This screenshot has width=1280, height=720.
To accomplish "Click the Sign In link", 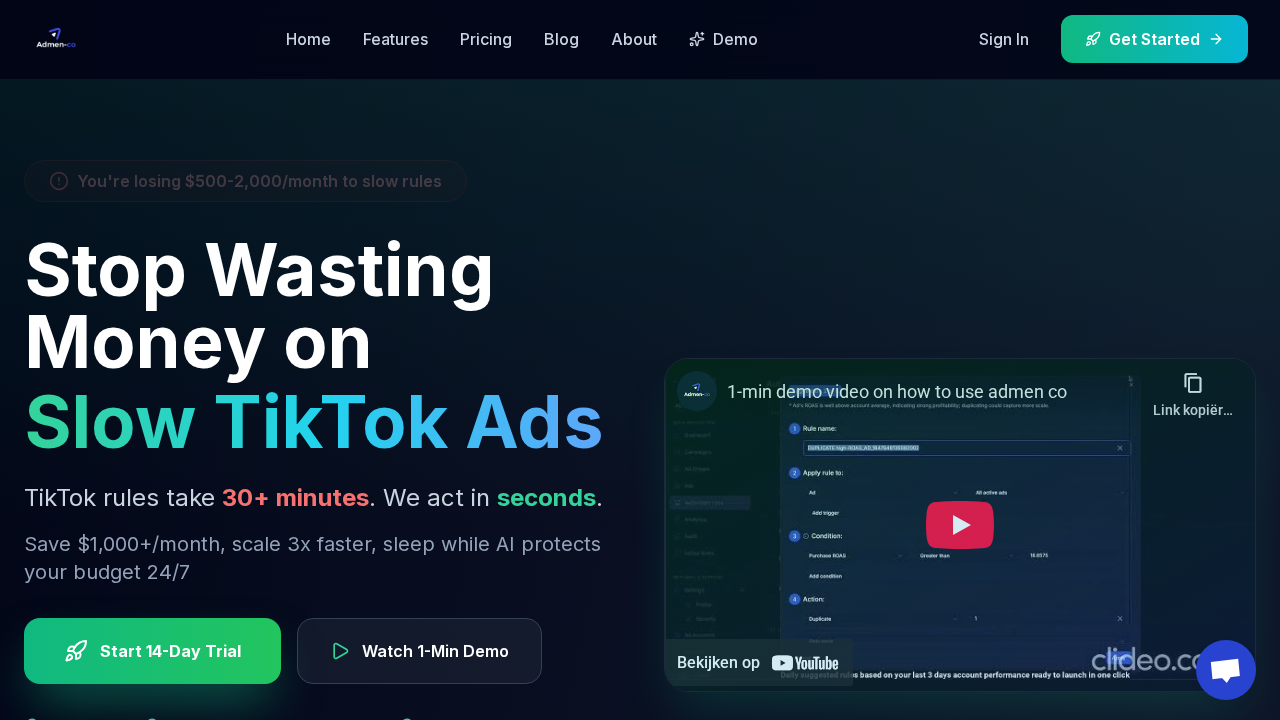I will [1003, 39].
